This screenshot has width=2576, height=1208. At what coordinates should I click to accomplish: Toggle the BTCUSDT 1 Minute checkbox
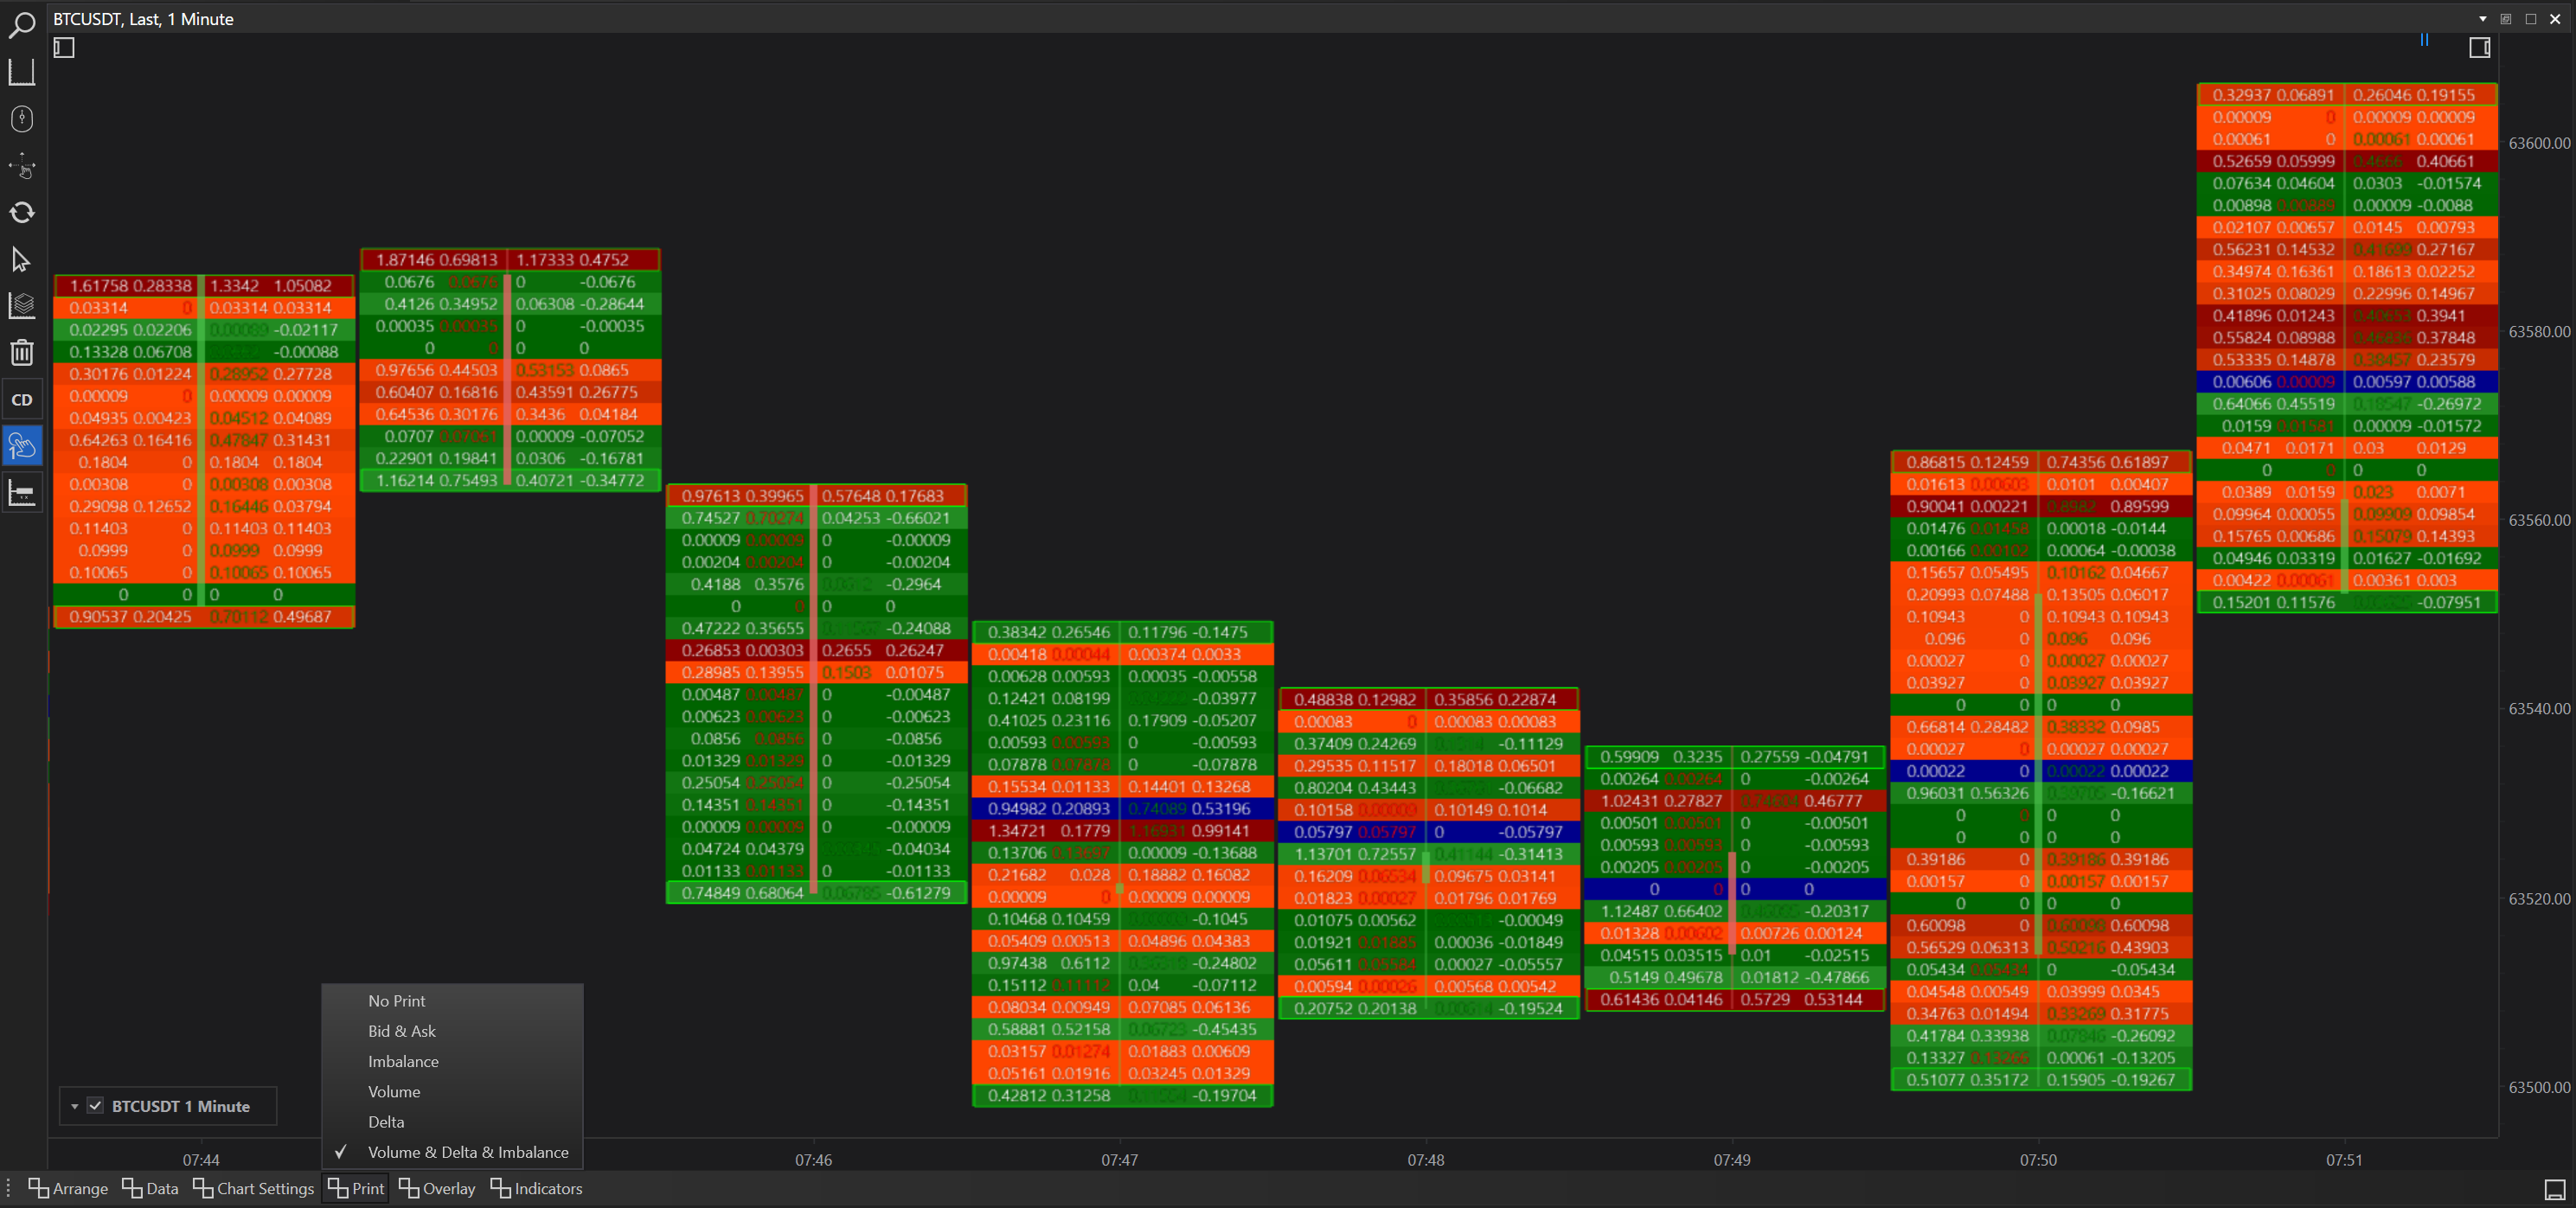tap(95, 1106)
